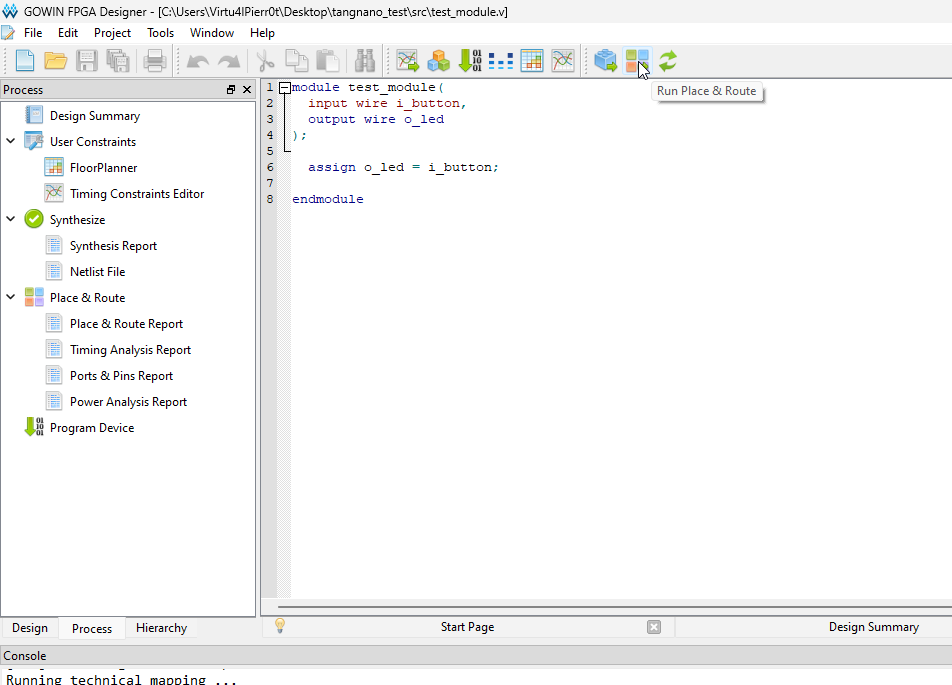Click the Open folder toolbar icon
Screen dimensions: 952x685
pos(55,61)
